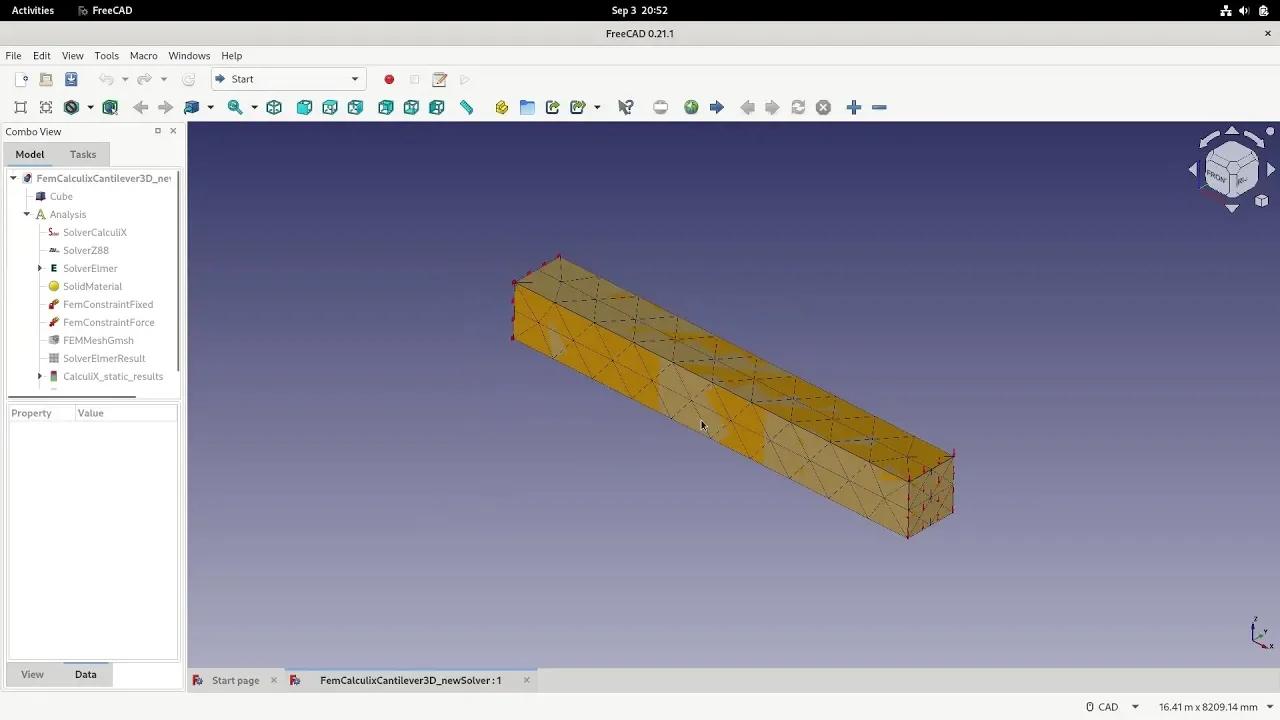Toggle floating of the Combo View panel
Screen dimensions: 1280x720
[157, 131]
